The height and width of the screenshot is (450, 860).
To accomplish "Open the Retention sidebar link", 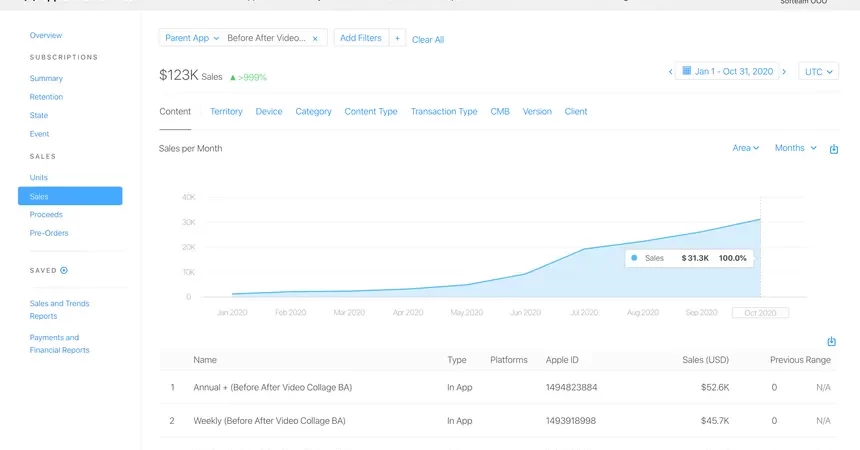I will pos(46,97).
